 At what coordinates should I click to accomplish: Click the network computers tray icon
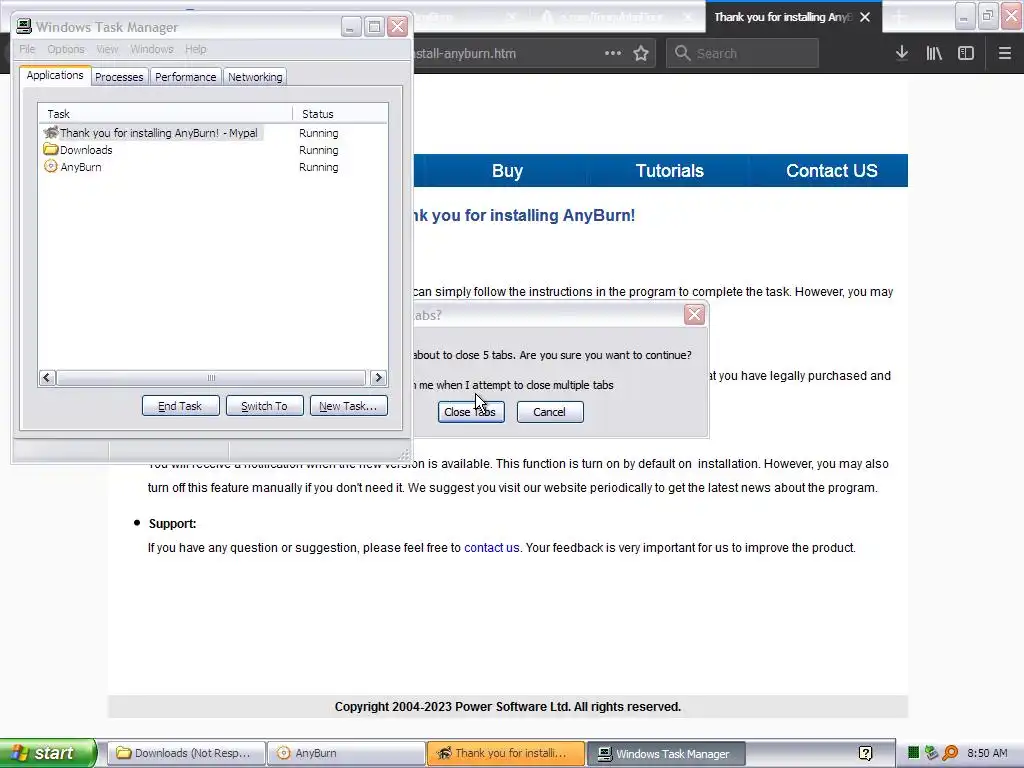click(931, 753)
